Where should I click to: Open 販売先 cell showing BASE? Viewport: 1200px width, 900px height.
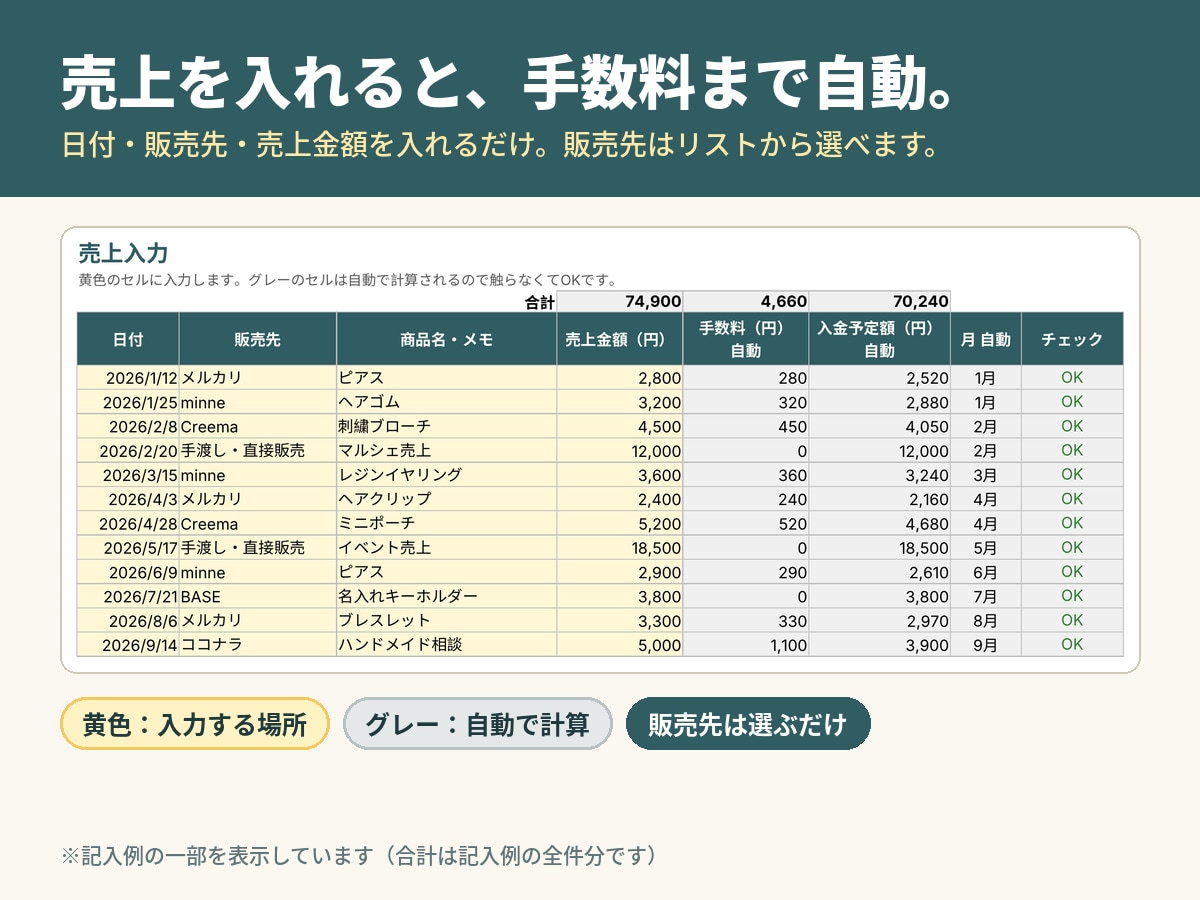(x=258, y=596)
